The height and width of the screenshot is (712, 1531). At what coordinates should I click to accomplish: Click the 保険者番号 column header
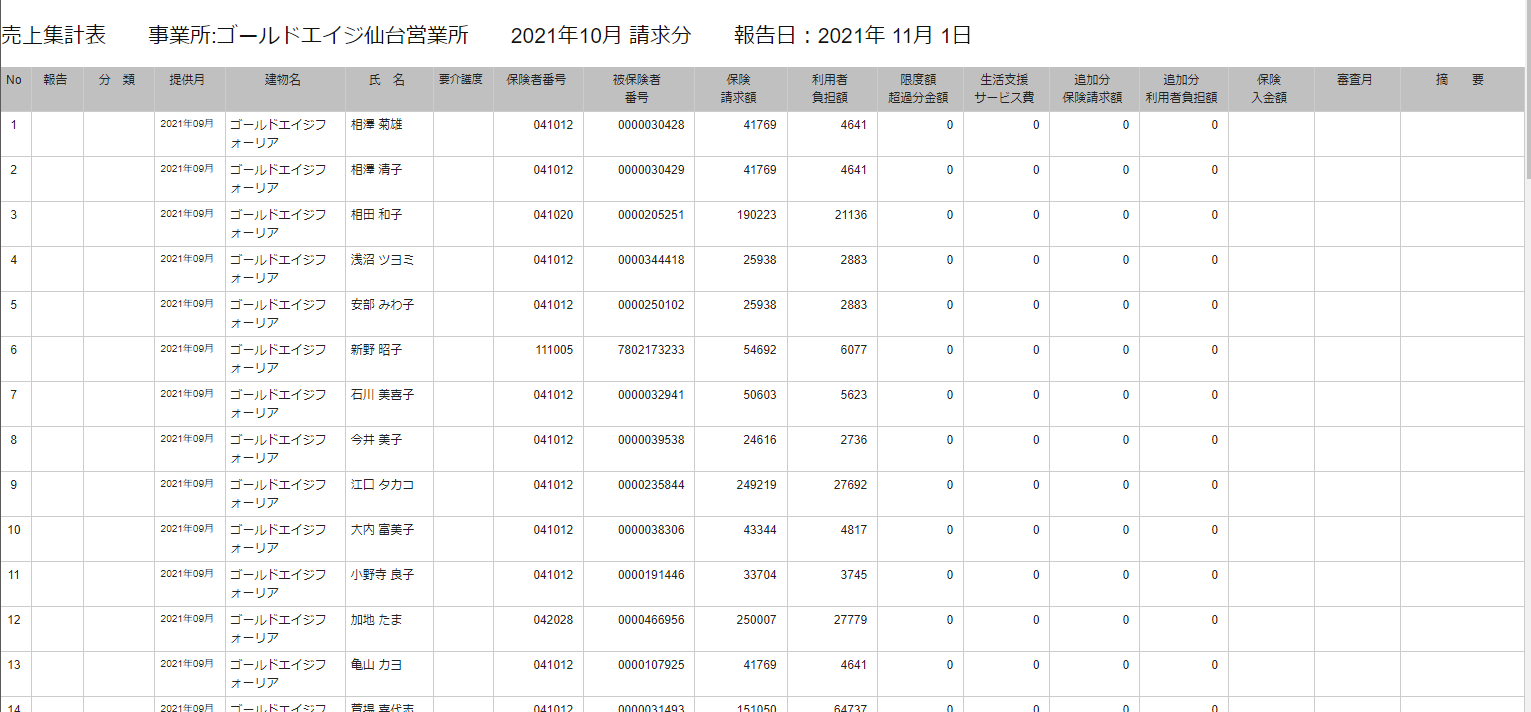(537, 80)
